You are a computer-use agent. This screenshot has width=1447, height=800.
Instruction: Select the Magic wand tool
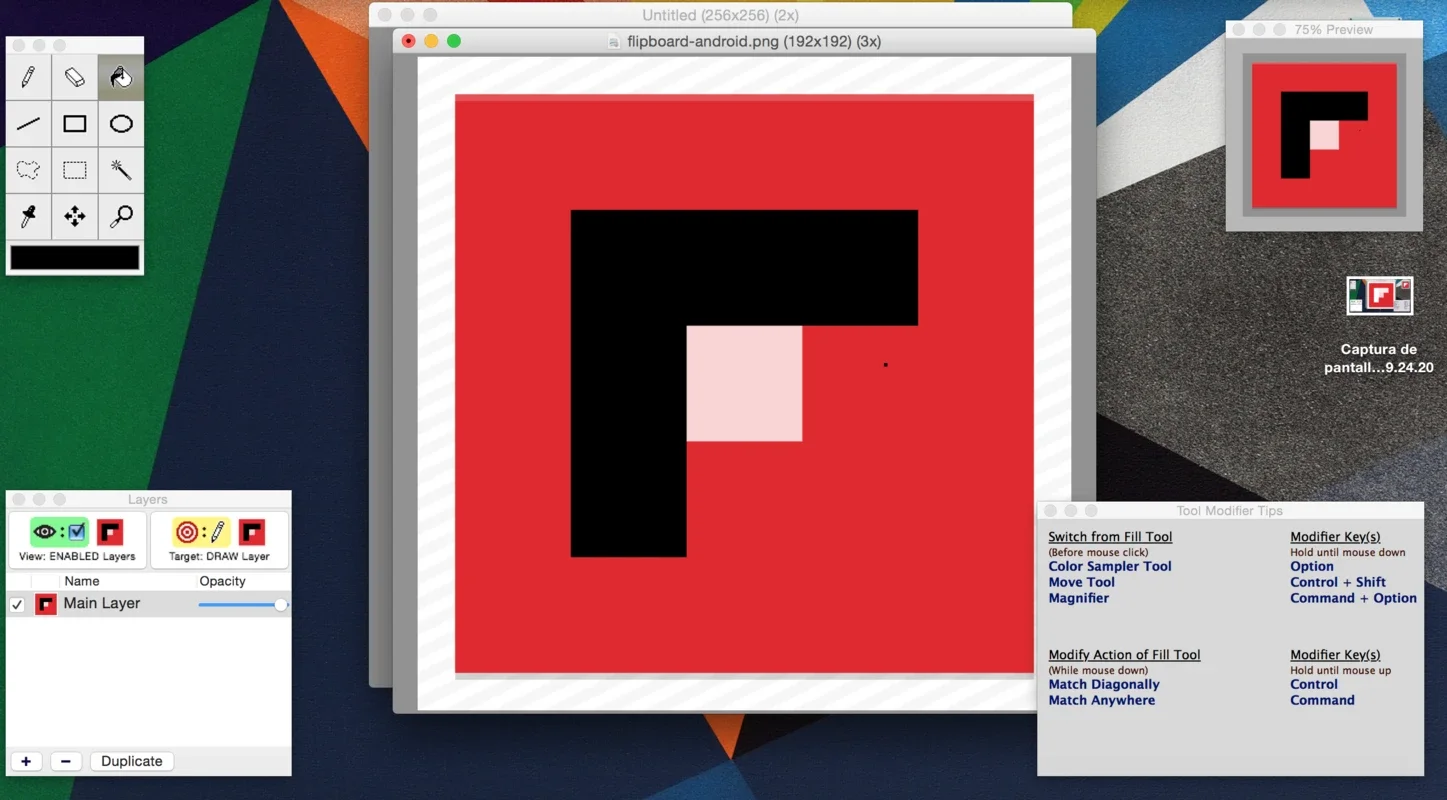pos(121,170)
